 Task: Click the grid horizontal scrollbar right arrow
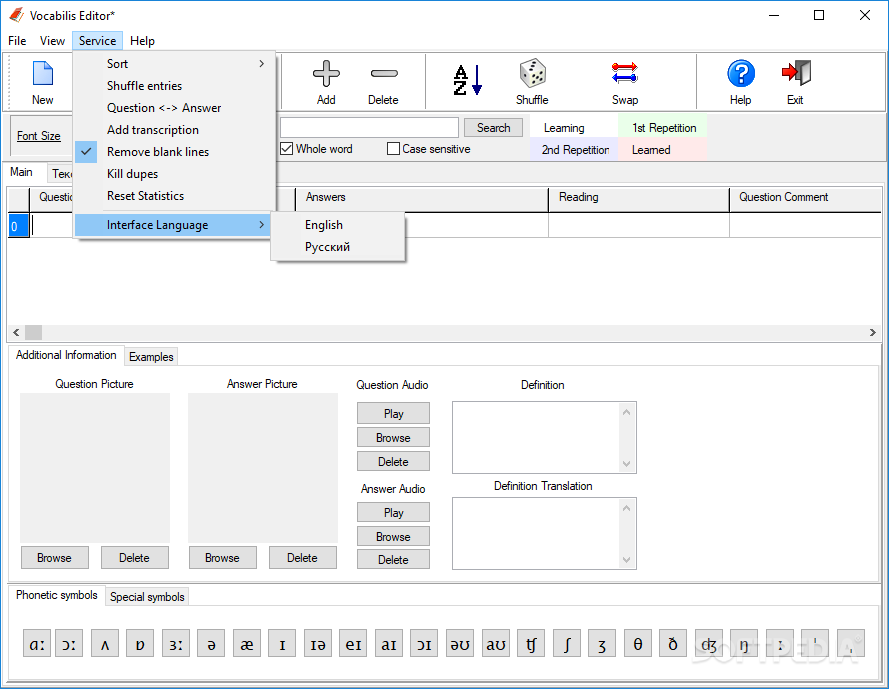point(873,332)
